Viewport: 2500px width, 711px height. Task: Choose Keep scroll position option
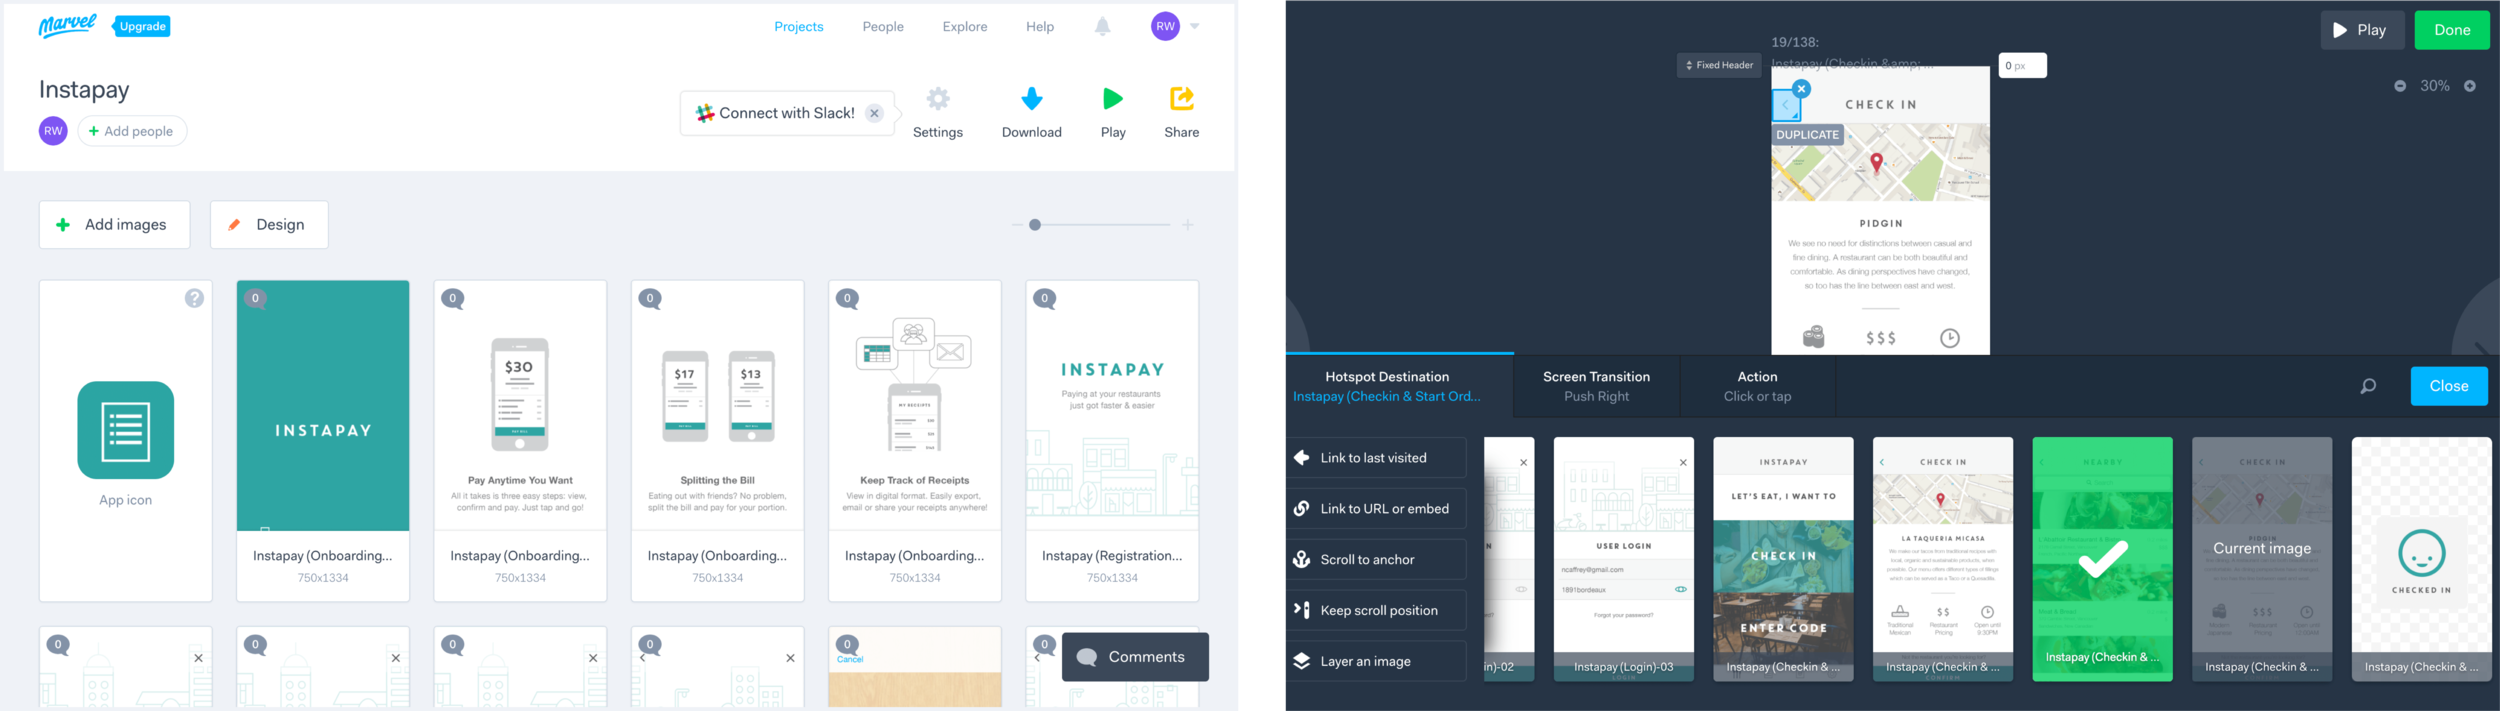tap(1376, 610)
